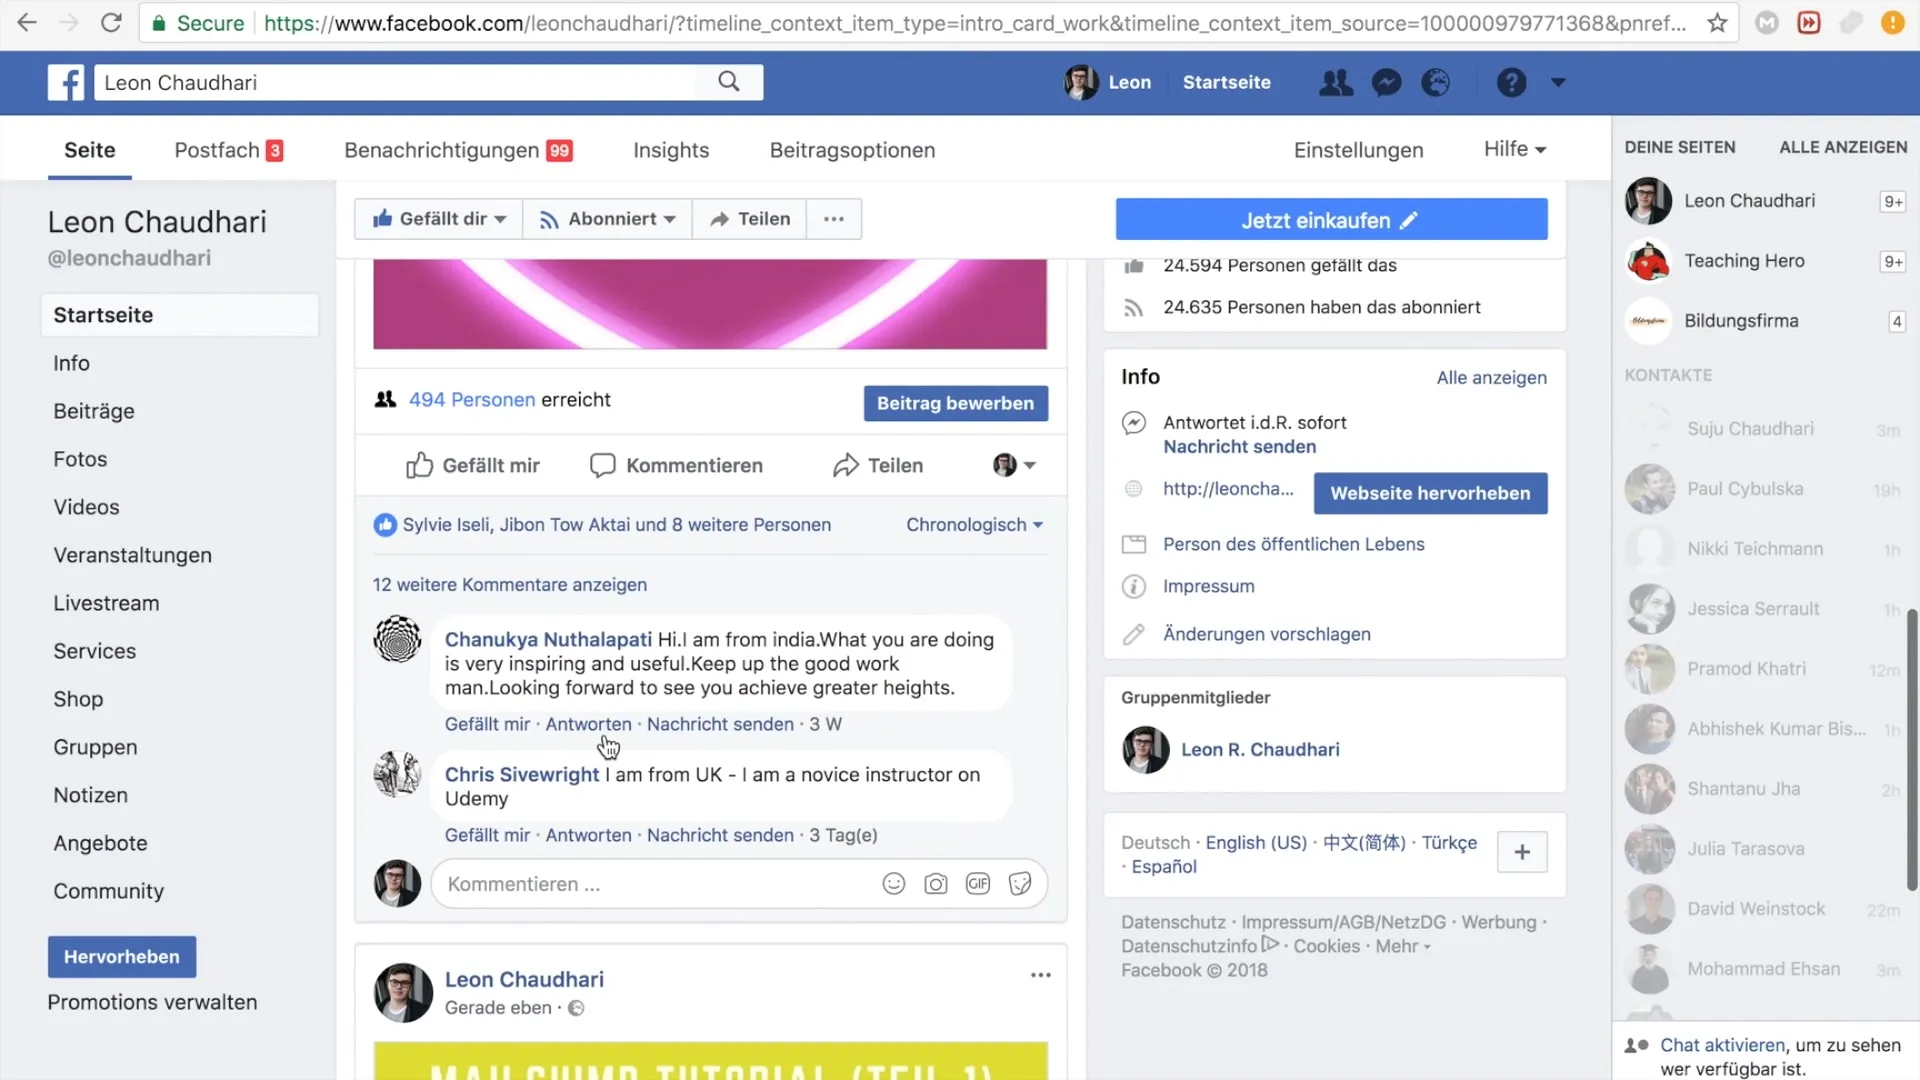The width and height of the screenshot is (1920, 1080).
Task: Click the Messenger icon in navbar
Action: pyautogui.click(x=1386, y=82)
